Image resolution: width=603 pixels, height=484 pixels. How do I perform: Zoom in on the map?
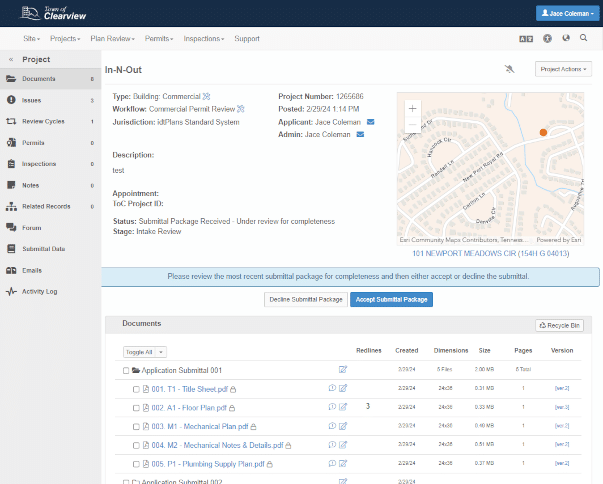[413, 108]
